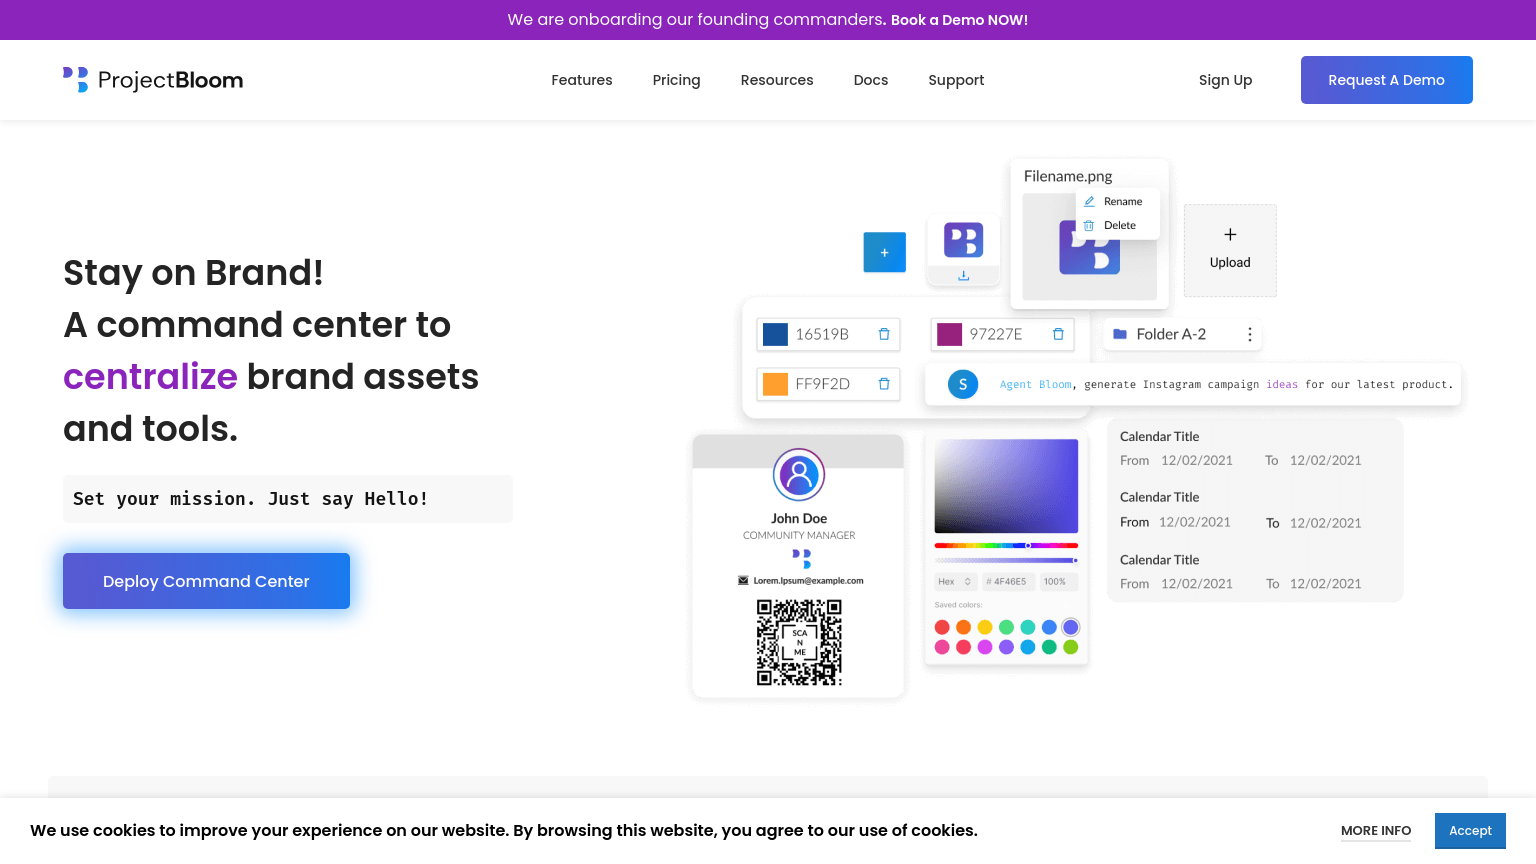Go to the Pricing page
This screenshot has height=864, width=1536.
click(676, 80)
